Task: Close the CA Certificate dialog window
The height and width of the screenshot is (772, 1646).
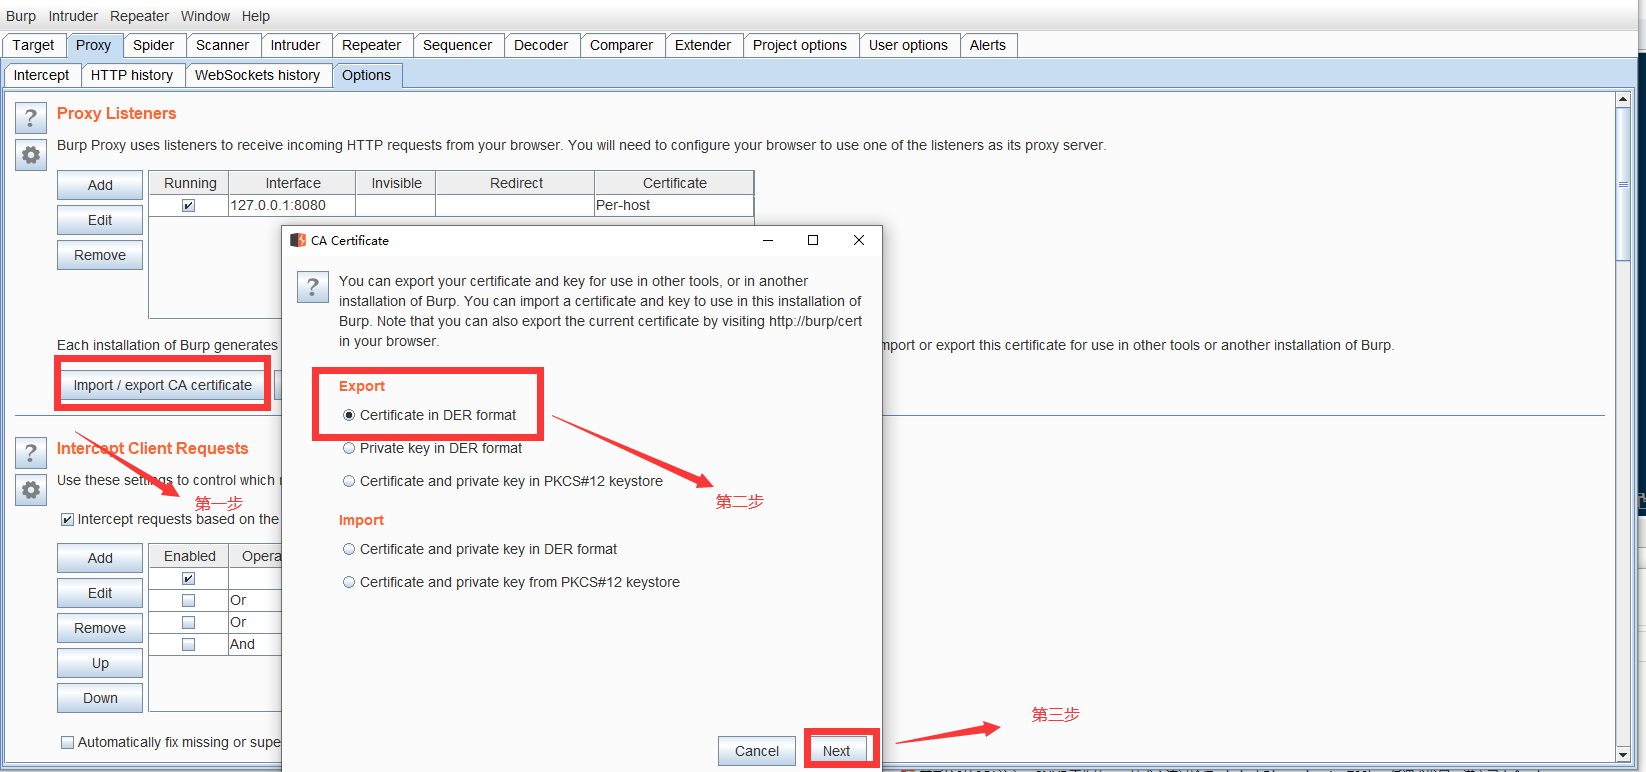Action: 859,240
